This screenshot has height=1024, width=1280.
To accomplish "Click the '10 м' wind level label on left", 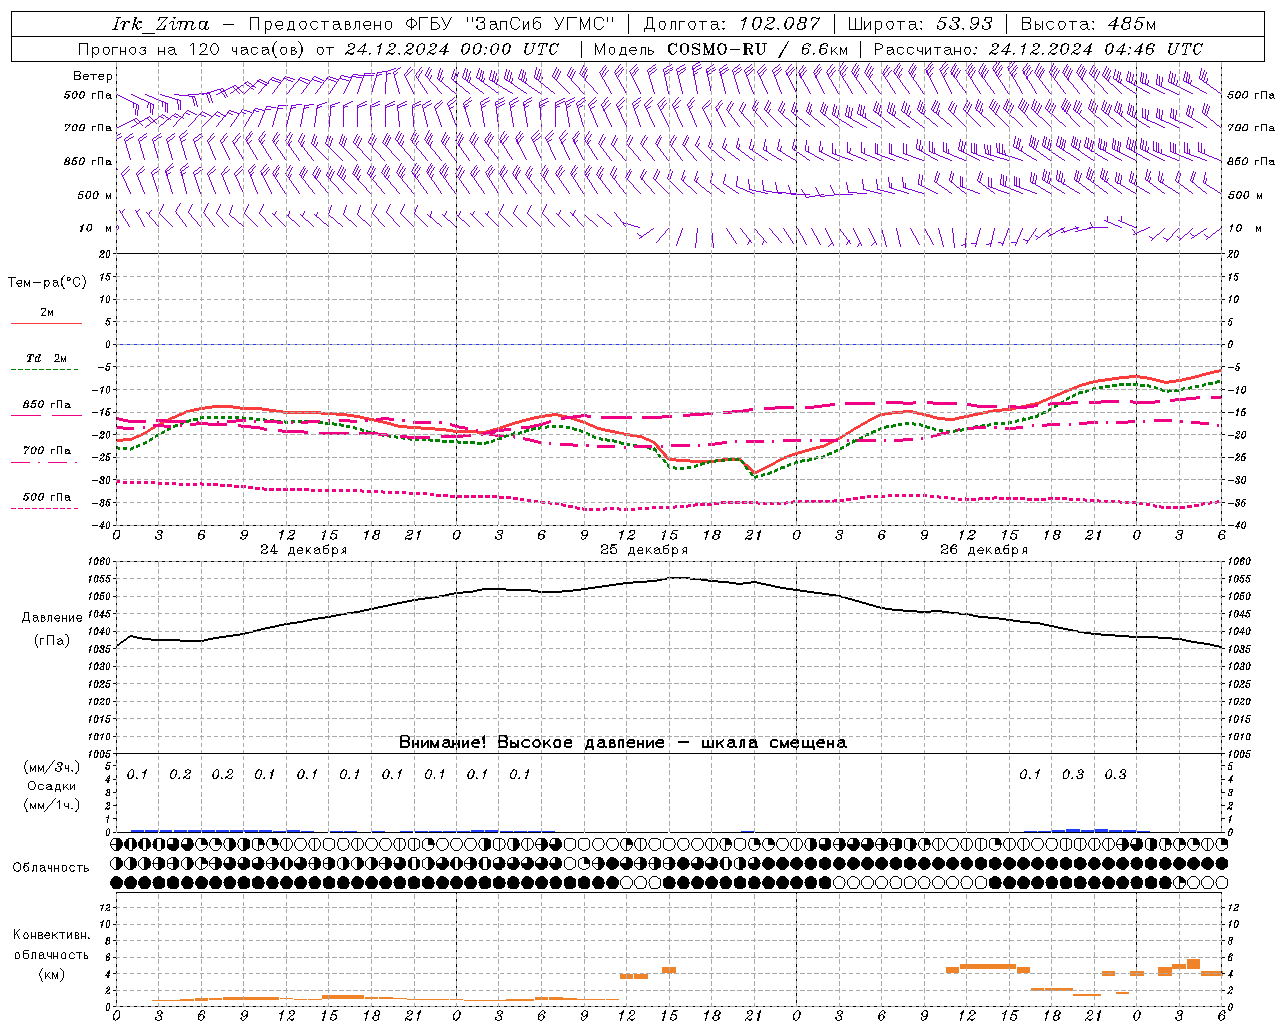I will (96, 228).
